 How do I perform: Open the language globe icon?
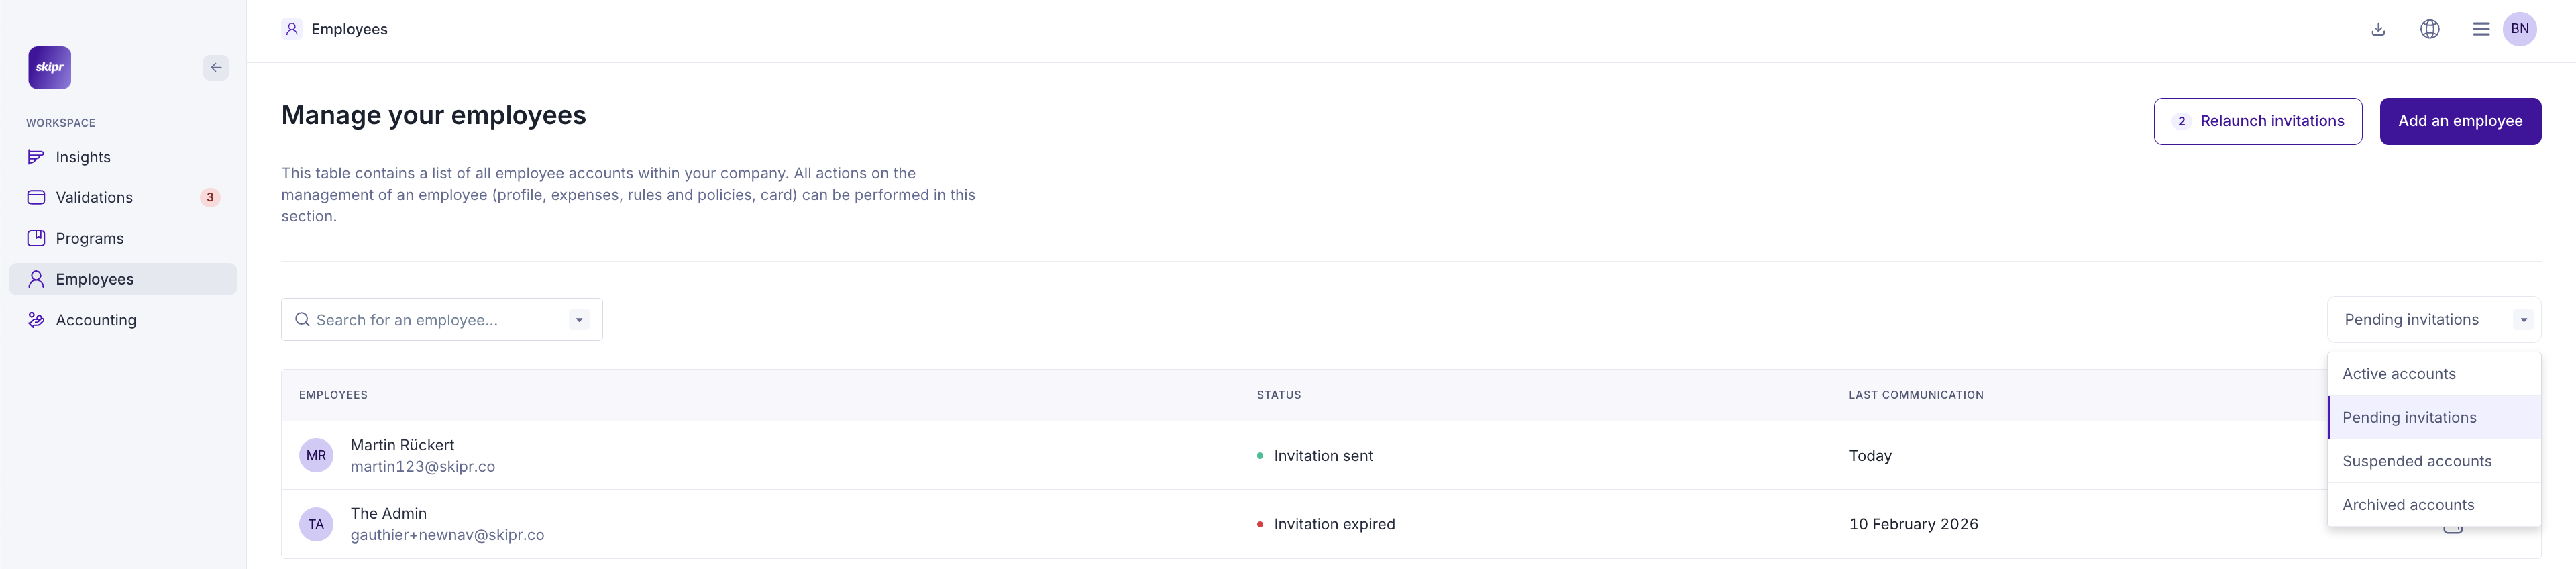[x=2429, y=29]
